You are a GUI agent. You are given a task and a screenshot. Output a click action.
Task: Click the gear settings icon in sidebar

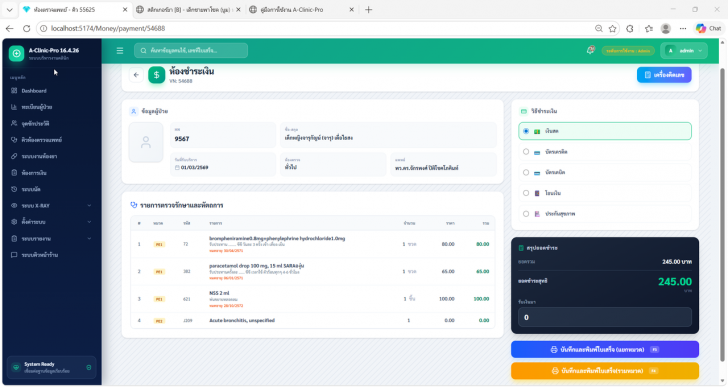[14, 222]
